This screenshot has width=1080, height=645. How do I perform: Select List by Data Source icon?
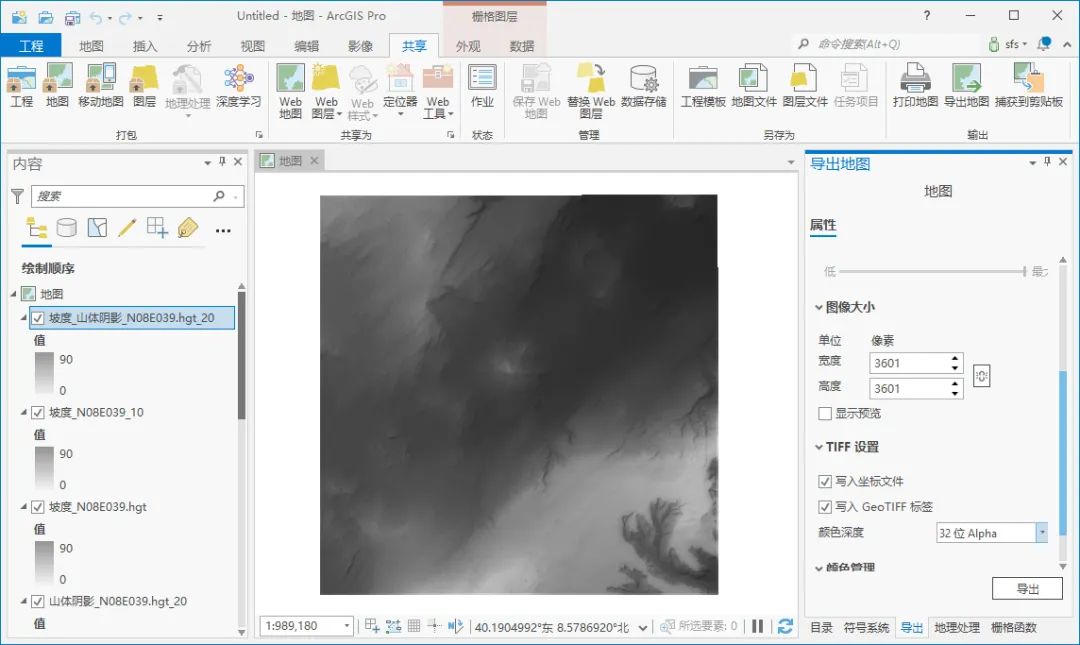click(66, 227)
